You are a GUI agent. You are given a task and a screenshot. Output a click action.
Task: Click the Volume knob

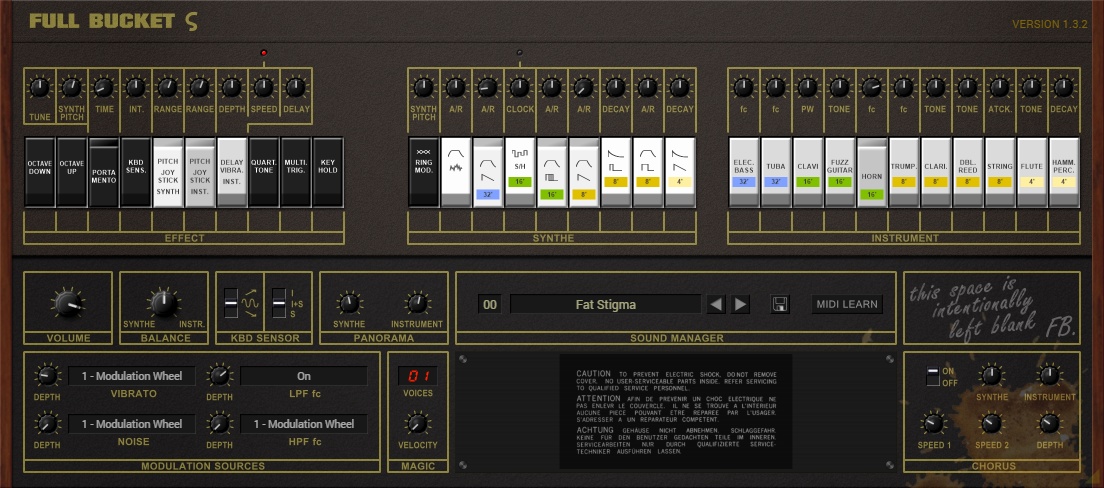(68, 304)
